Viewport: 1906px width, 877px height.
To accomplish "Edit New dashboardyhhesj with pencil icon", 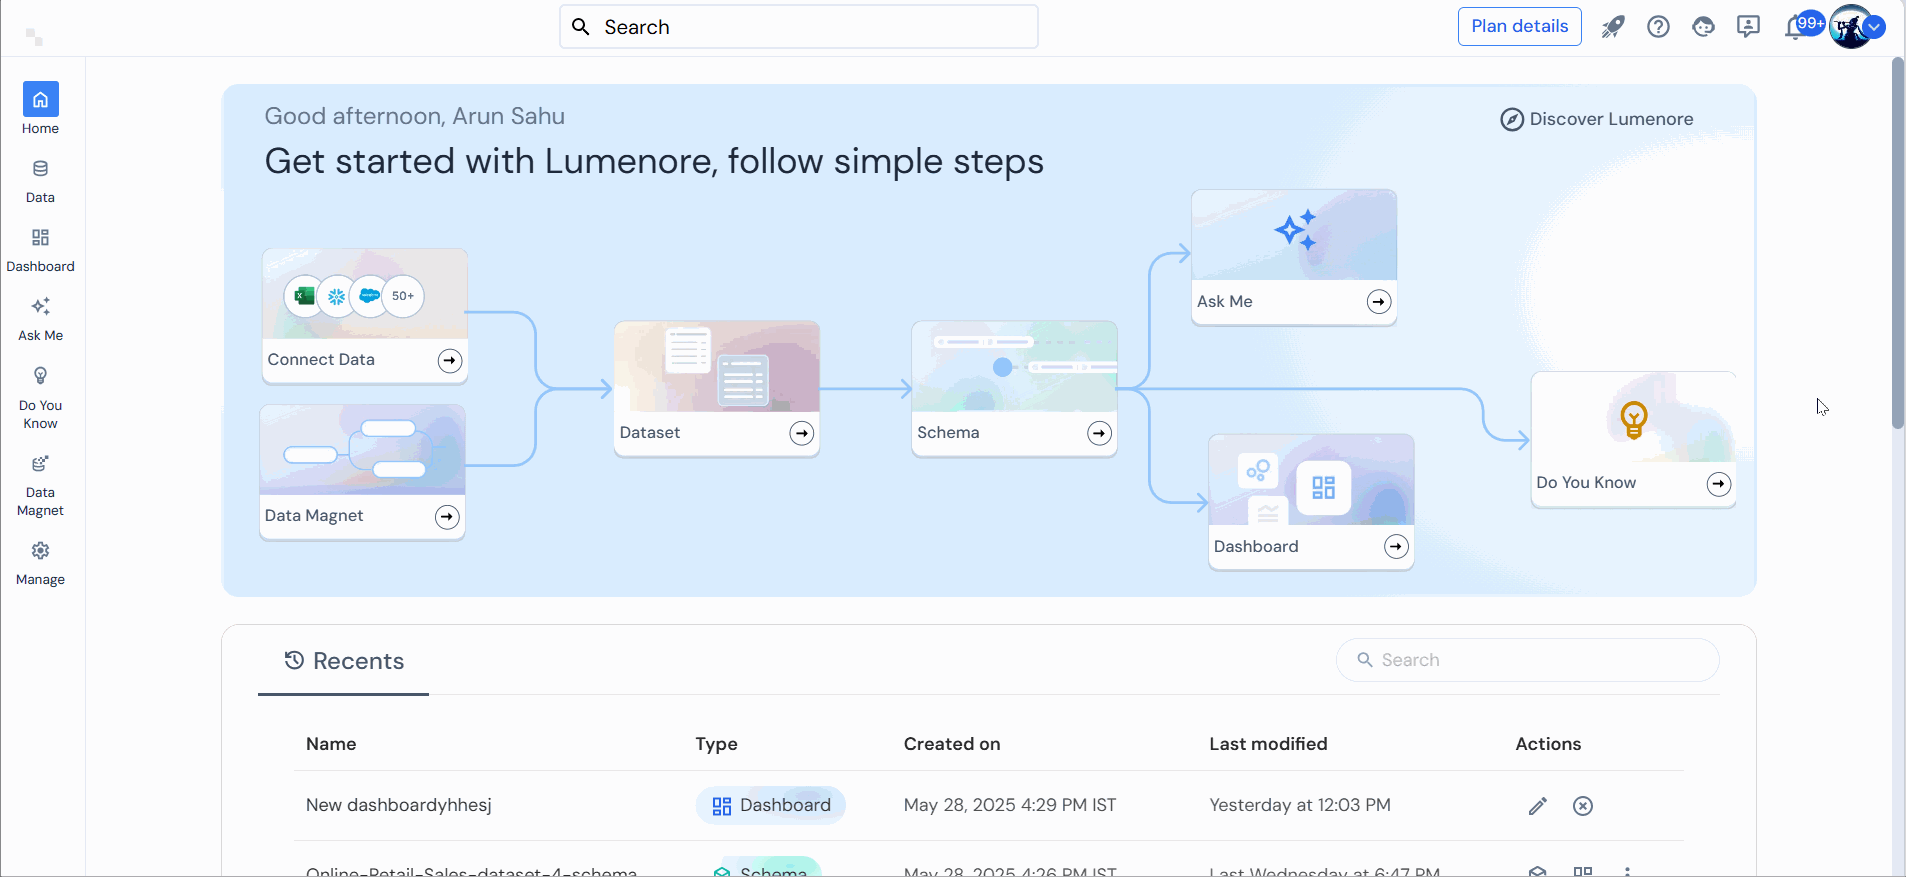I will click(1538, 806).
